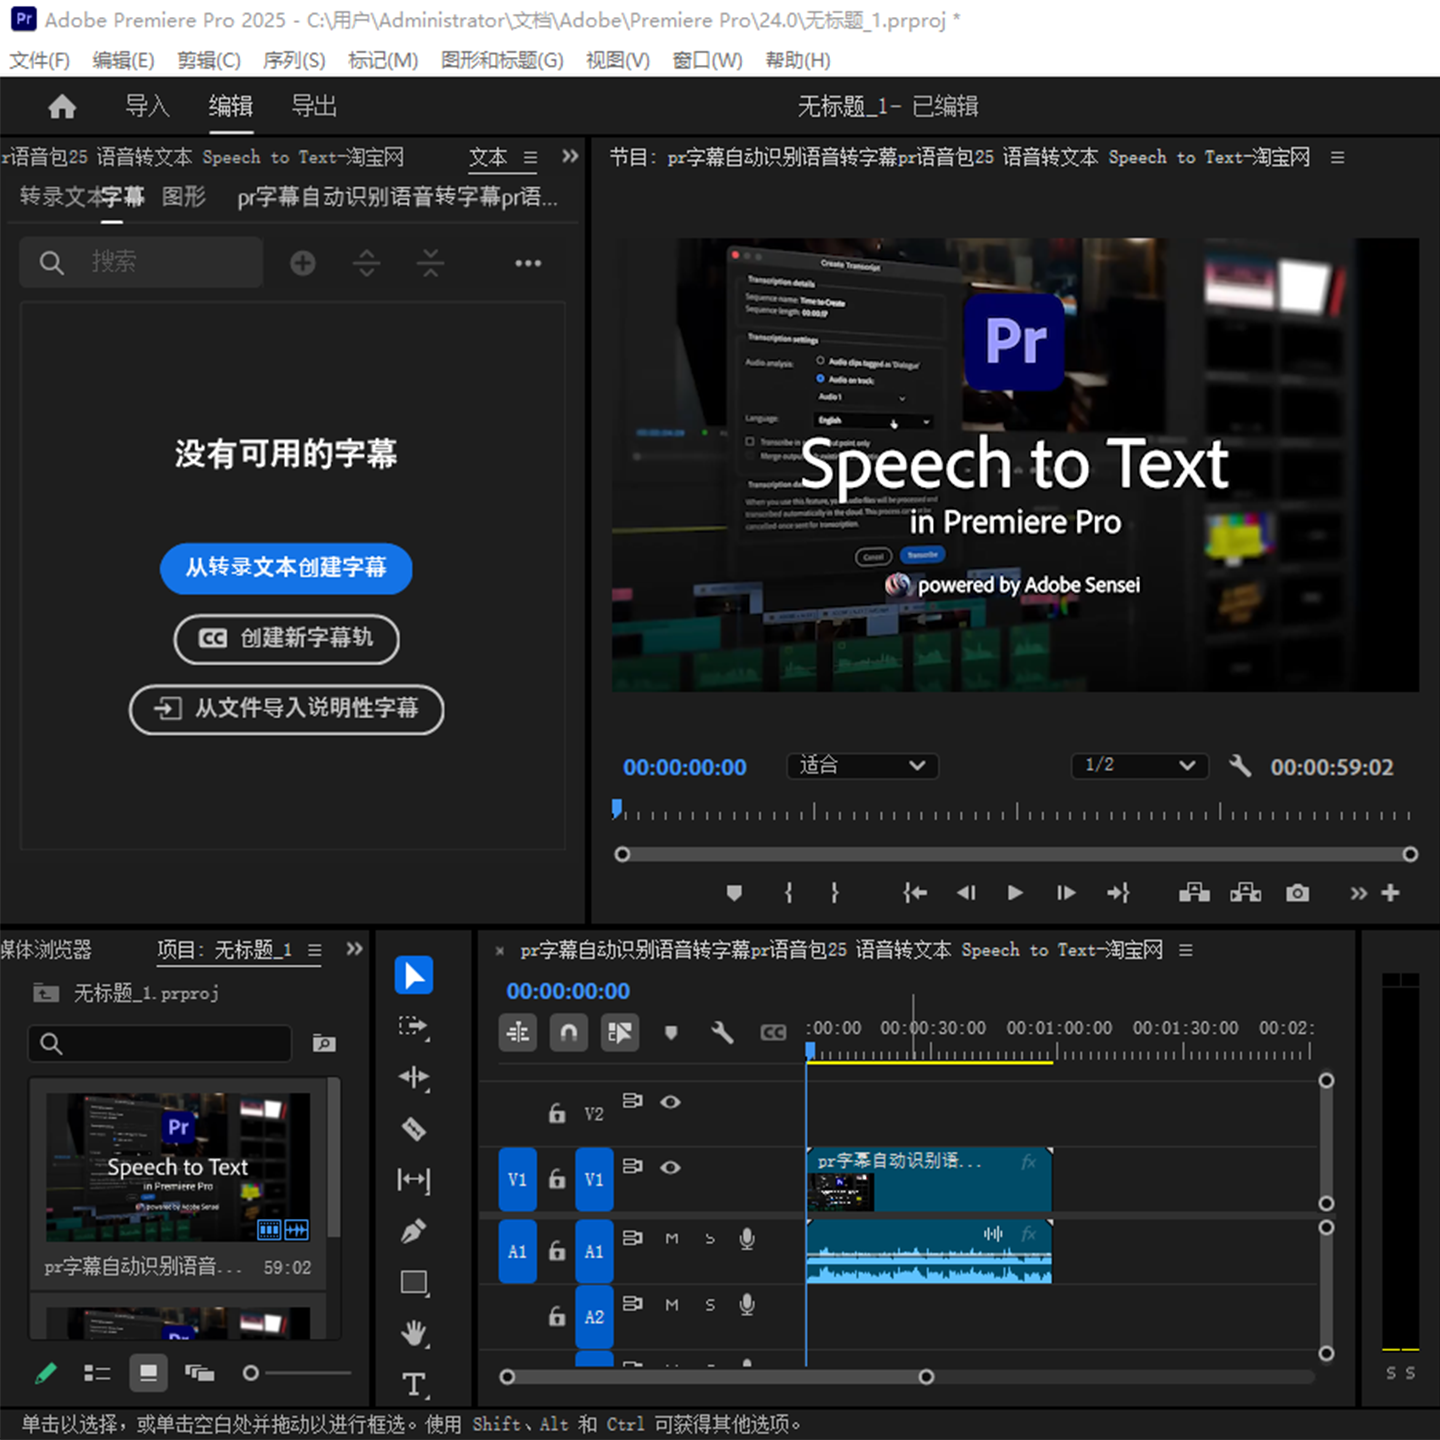Select the Type tool
The width and height of the screenshot is (1440, 1440).
click(414, 1384)
